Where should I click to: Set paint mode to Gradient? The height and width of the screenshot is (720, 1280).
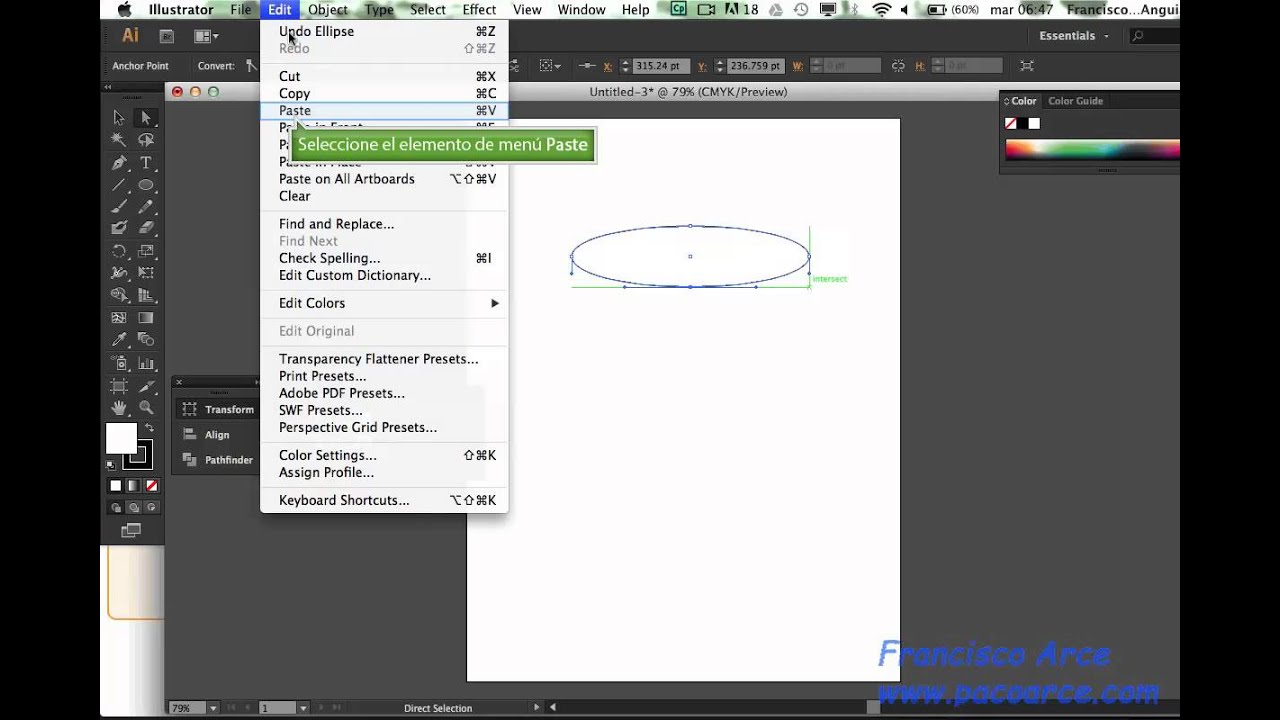click(x=134, y=486)
